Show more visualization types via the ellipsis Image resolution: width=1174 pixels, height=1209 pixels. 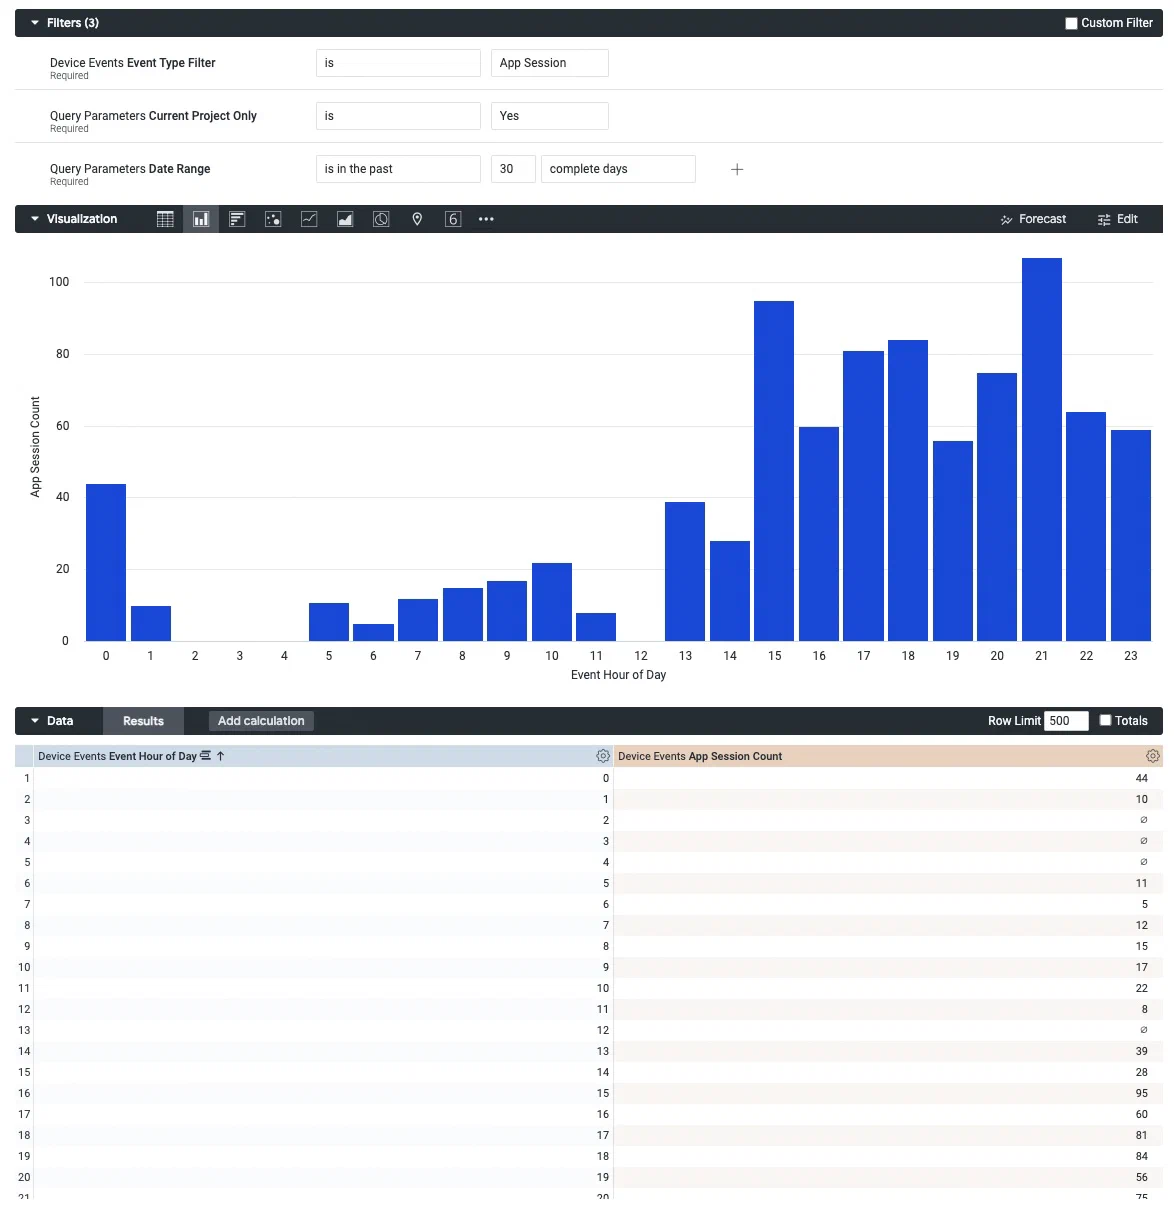(x=486, y=219)
